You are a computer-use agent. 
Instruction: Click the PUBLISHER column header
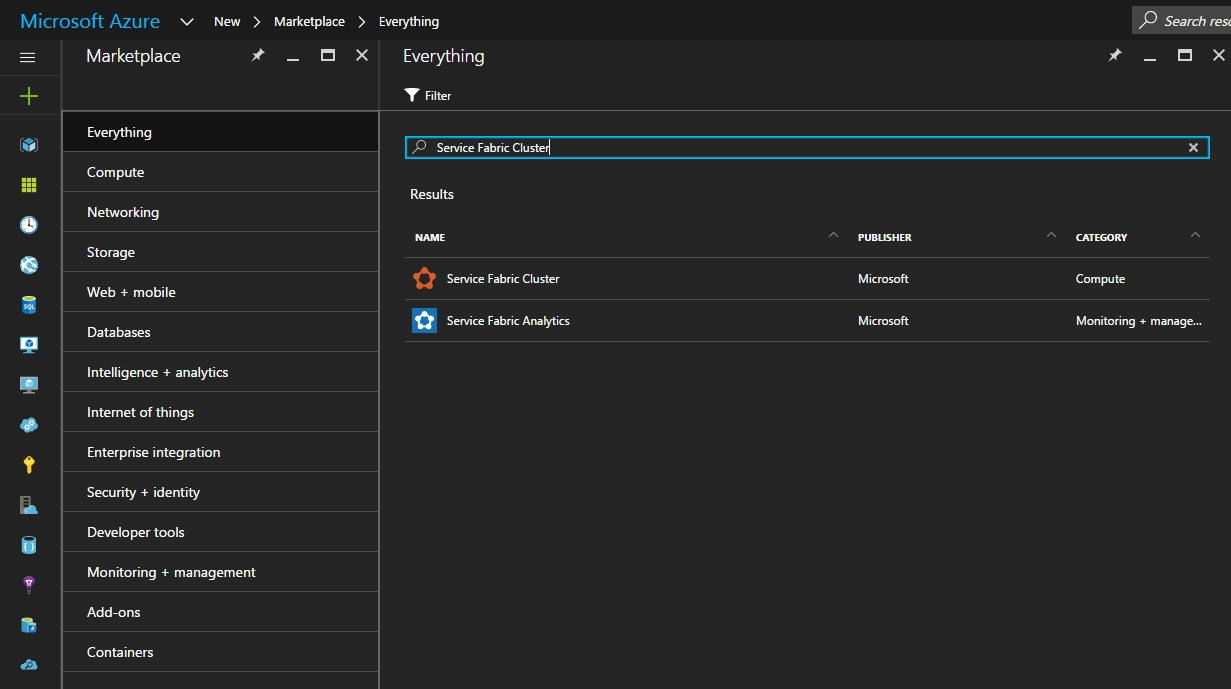[884, 237]
